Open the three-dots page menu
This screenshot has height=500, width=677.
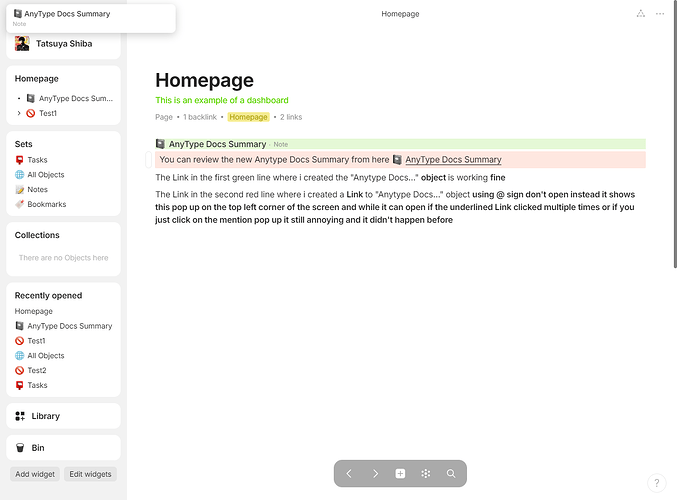point(660,14)
